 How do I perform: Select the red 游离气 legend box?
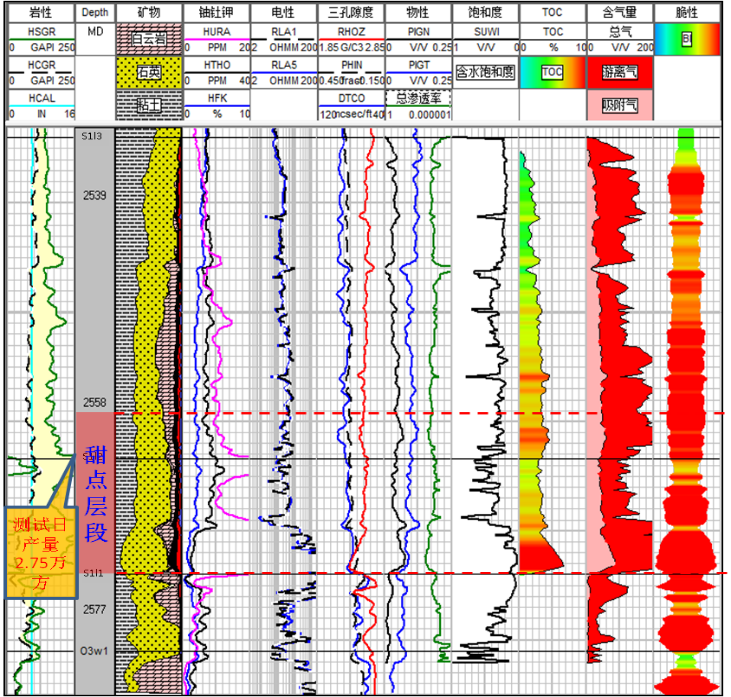[620, 72]
